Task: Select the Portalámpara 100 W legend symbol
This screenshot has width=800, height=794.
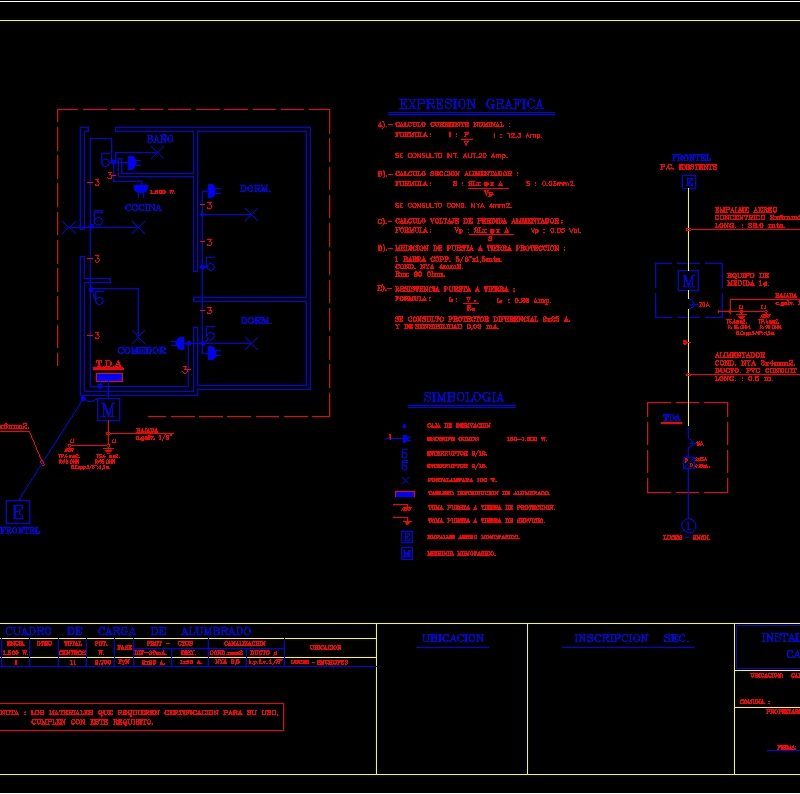Action: pyautogui.click(x=405, y=479)
